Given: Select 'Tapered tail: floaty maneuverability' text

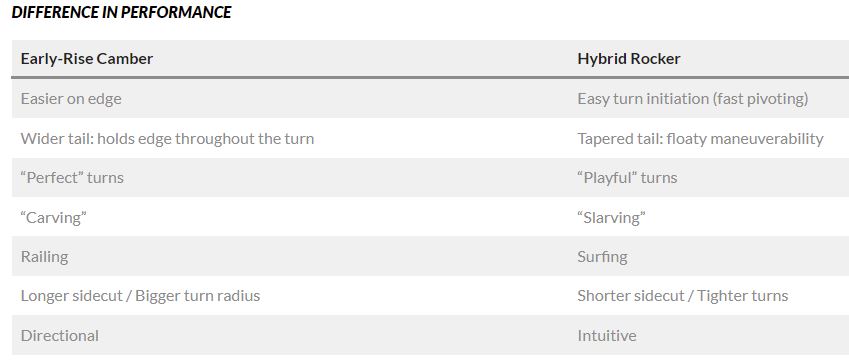Looking at the screenshot, I should point(700,139).
